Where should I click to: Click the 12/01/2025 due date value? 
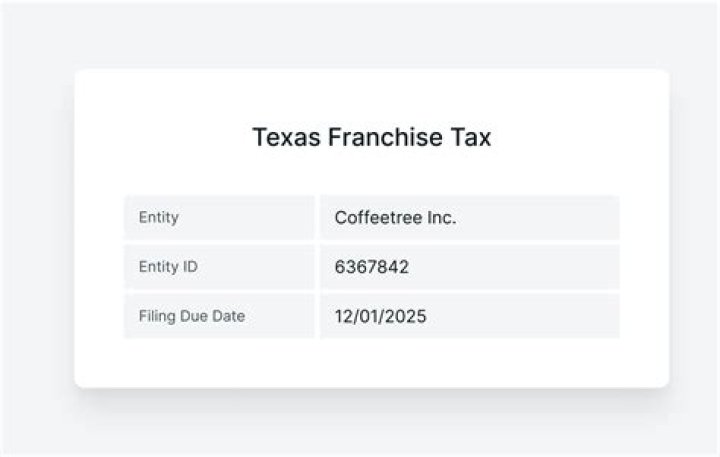380,316
